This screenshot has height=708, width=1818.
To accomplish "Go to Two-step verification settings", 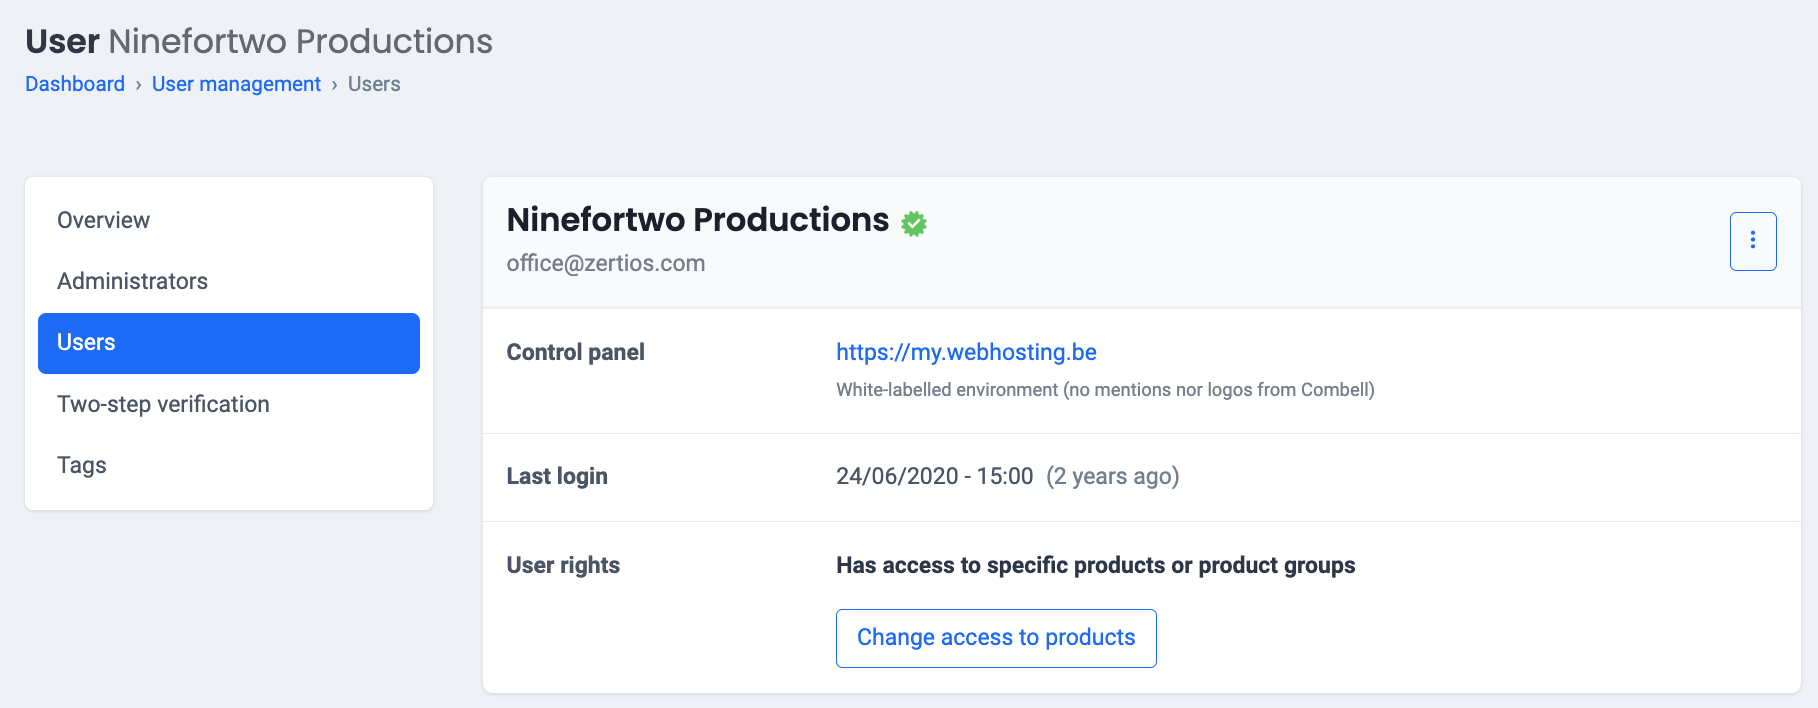I will click(x=163, y=404).
